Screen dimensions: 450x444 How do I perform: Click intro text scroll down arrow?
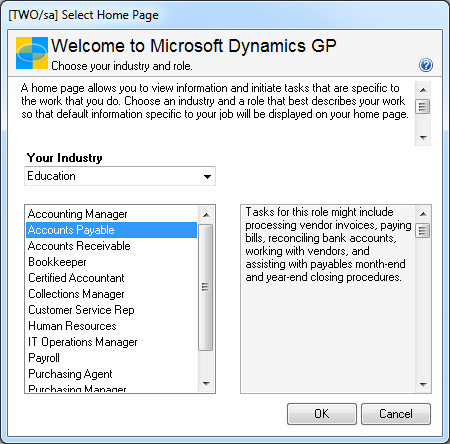(423, 137)
